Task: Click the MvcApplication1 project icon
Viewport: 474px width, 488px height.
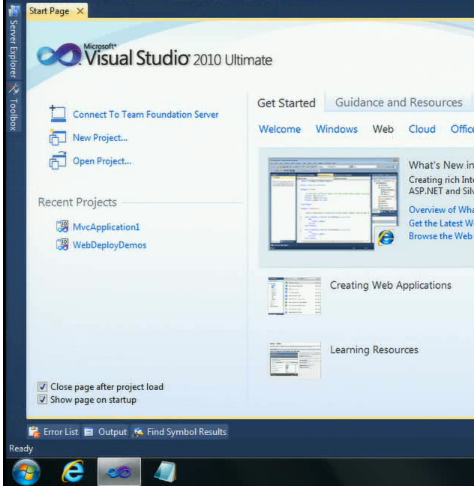Action: [62, 226]
